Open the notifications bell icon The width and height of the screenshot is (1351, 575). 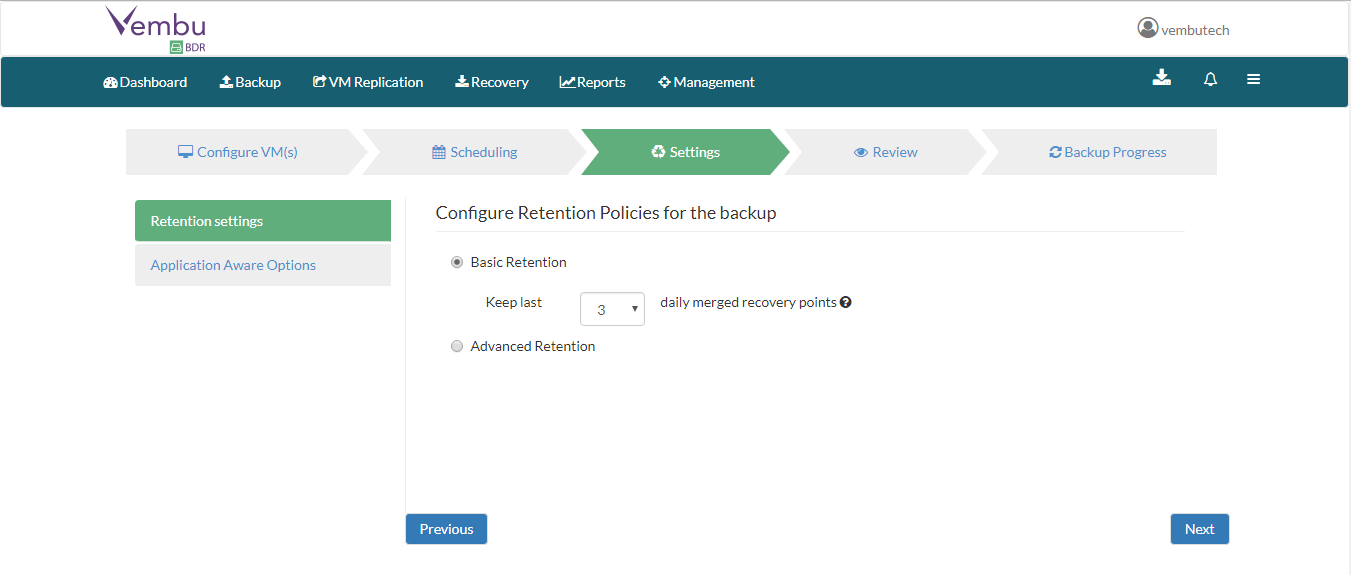click(1210, 80)
